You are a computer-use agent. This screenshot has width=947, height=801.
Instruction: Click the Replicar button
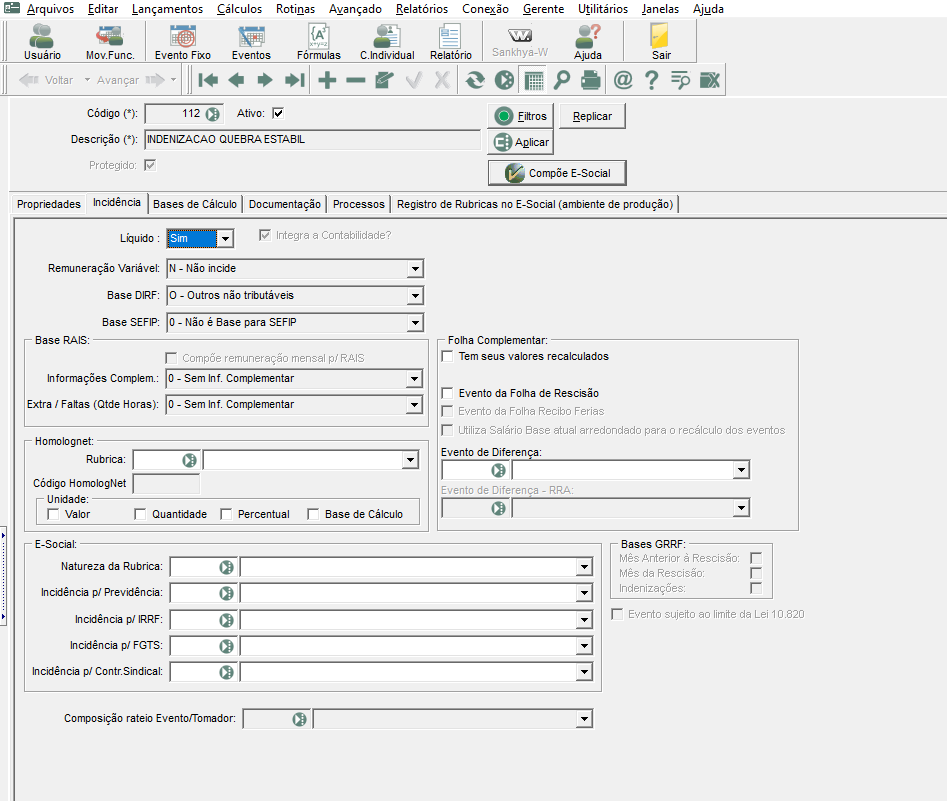(592, 116)
